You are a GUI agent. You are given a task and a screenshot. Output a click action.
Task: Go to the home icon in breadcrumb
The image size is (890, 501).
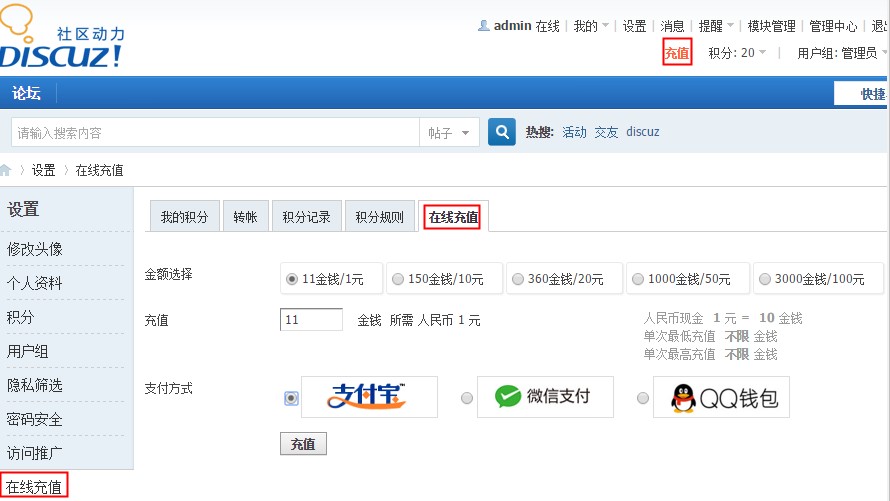coord(6,170)
